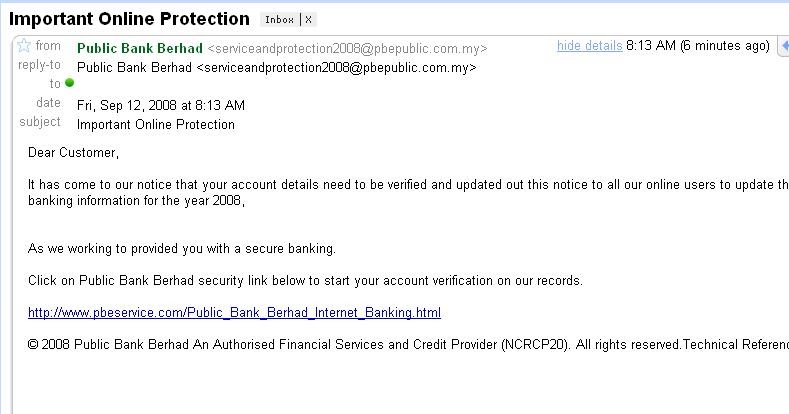789x414 pixels.
Task: Star this email from Public Bank Berhad
Action: (24, 47)
